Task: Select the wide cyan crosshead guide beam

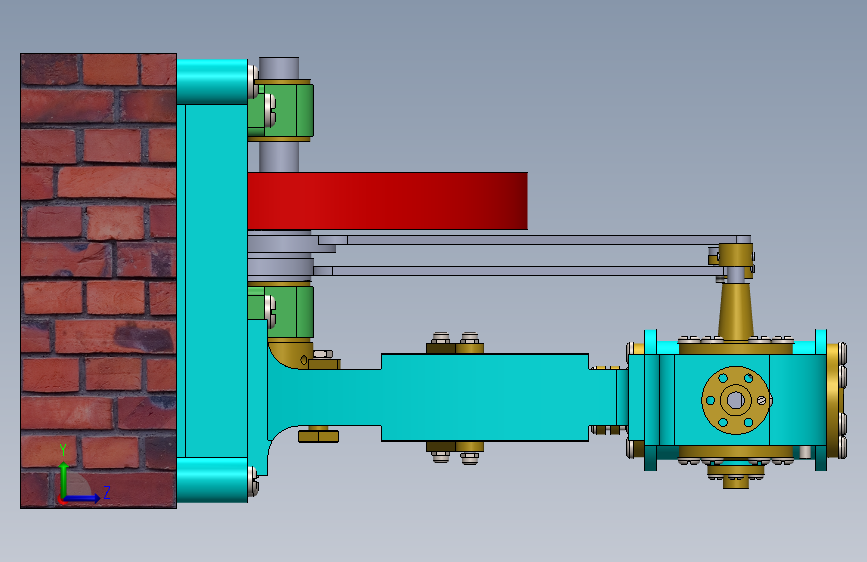Action: click(x=484, y=397)
